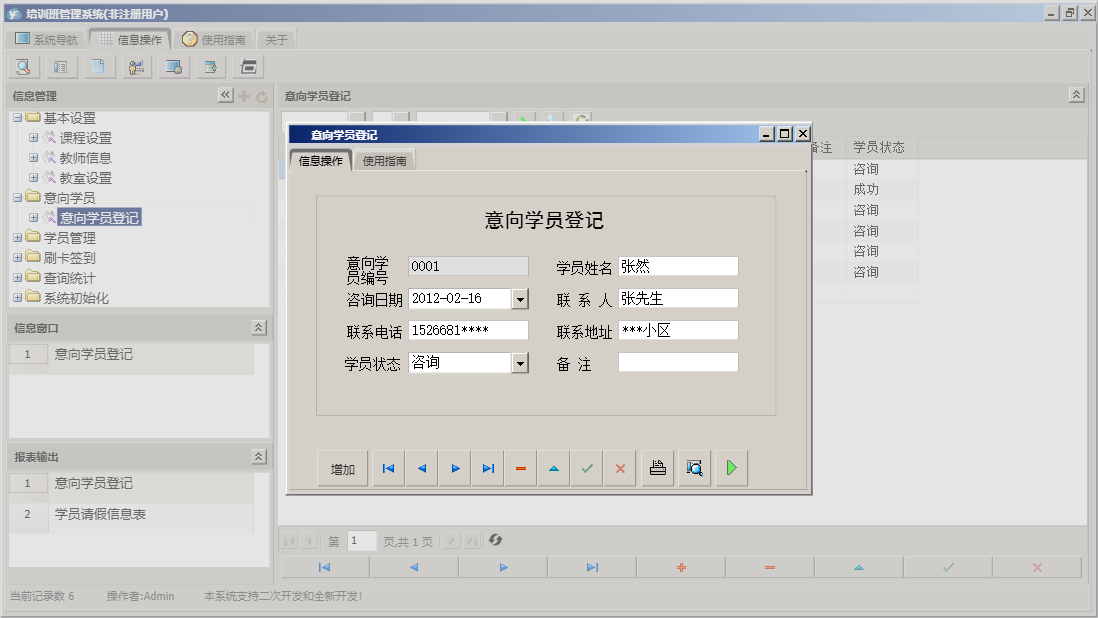
Task: Select the magnifier search tool on the toolbar
Action: pyautogui.click(x=22, y=66)
